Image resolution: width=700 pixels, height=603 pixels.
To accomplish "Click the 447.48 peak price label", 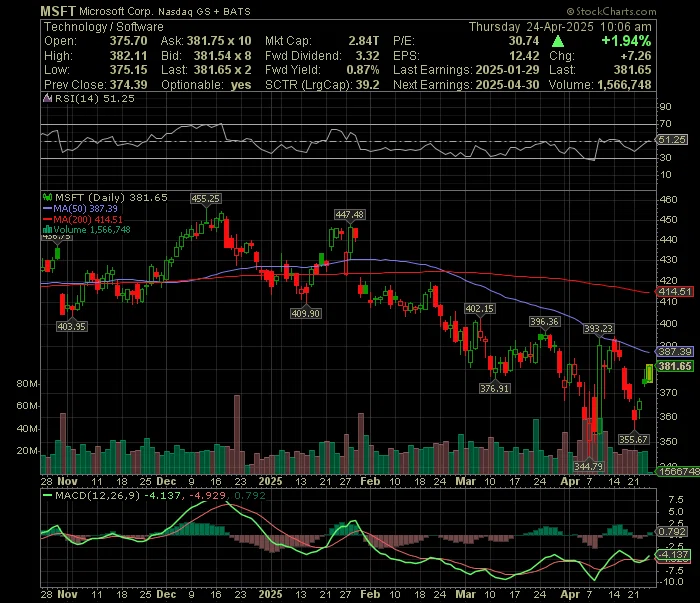I will click(x=350, y=215).
